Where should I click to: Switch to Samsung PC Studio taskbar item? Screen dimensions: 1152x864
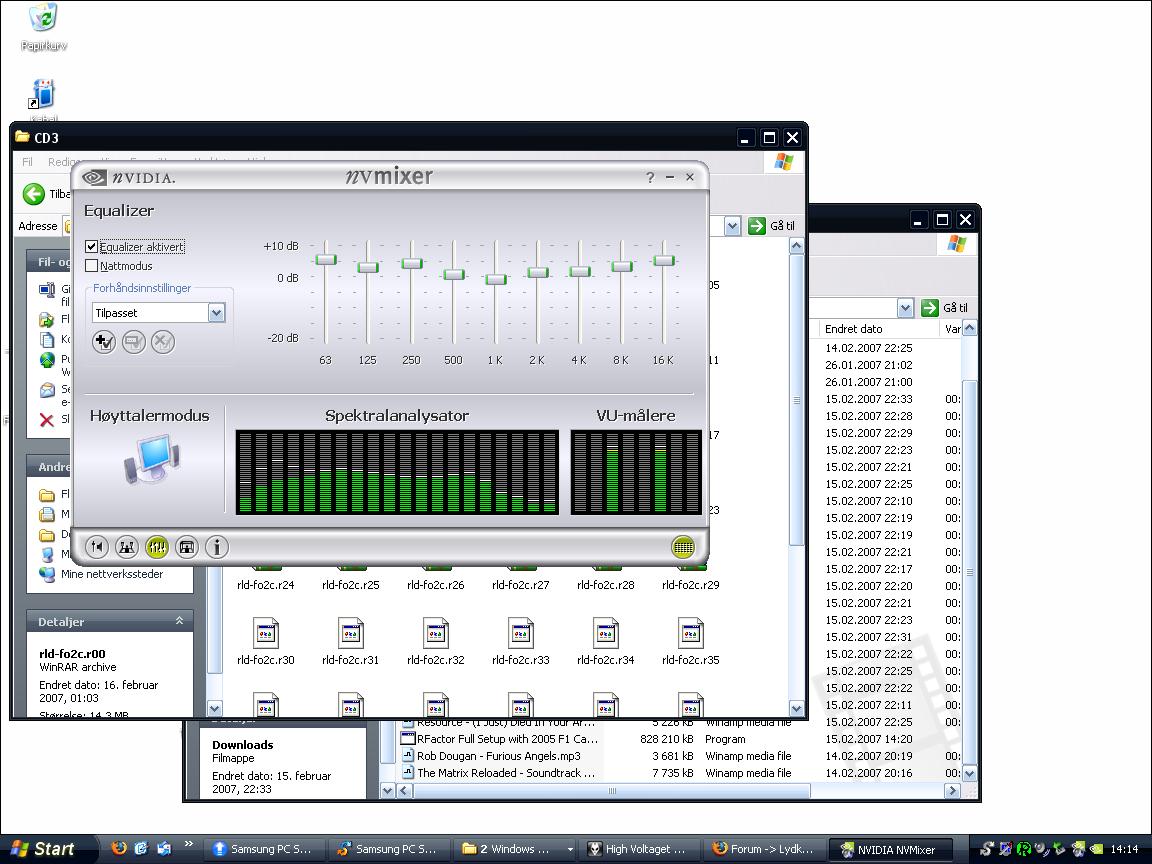click(263, 849)
